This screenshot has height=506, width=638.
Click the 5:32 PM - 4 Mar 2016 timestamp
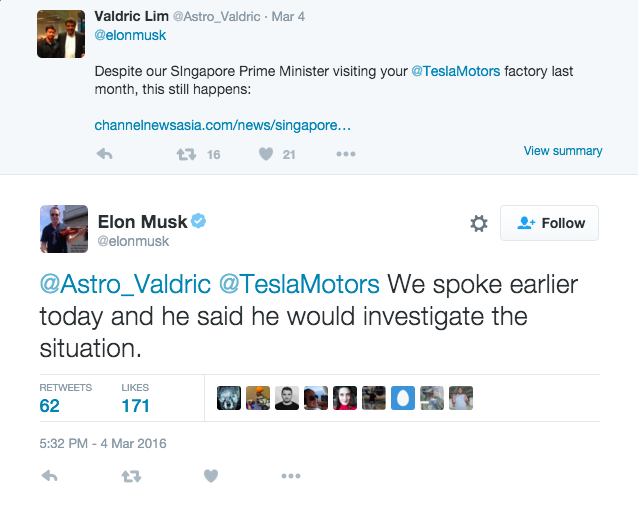tap(103, 443)
